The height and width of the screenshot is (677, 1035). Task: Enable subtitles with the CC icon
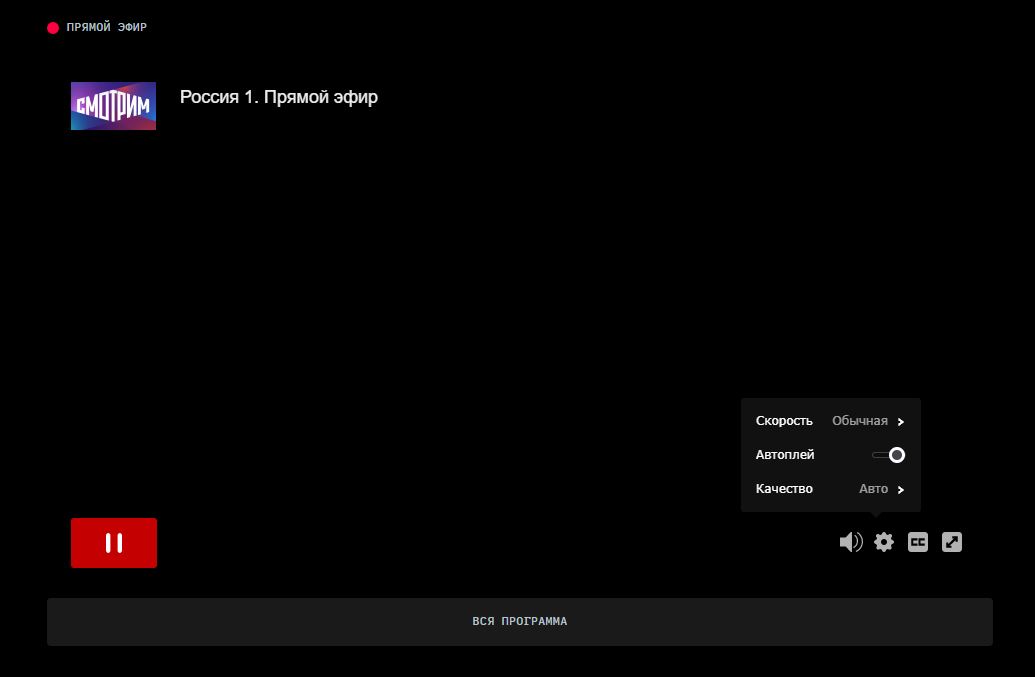[918, 542]
